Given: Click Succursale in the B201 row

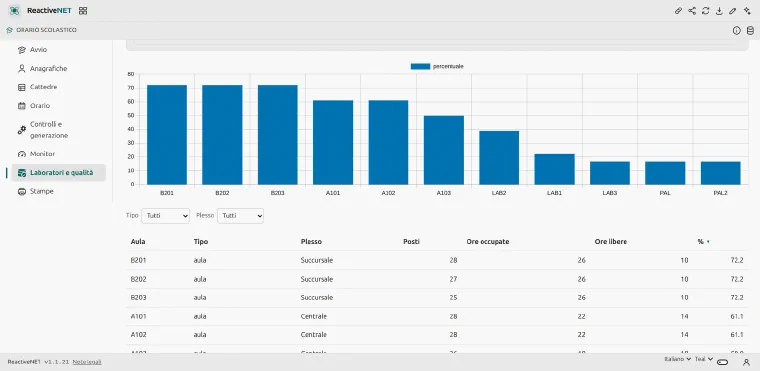Looking at the screenshot, I should (317, 260).
